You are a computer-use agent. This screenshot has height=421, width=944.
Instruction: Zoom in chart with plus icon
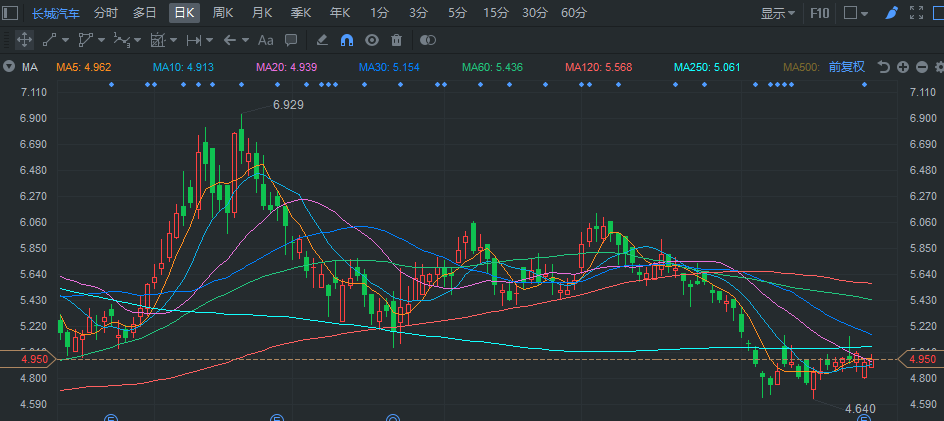pos(902,67)
